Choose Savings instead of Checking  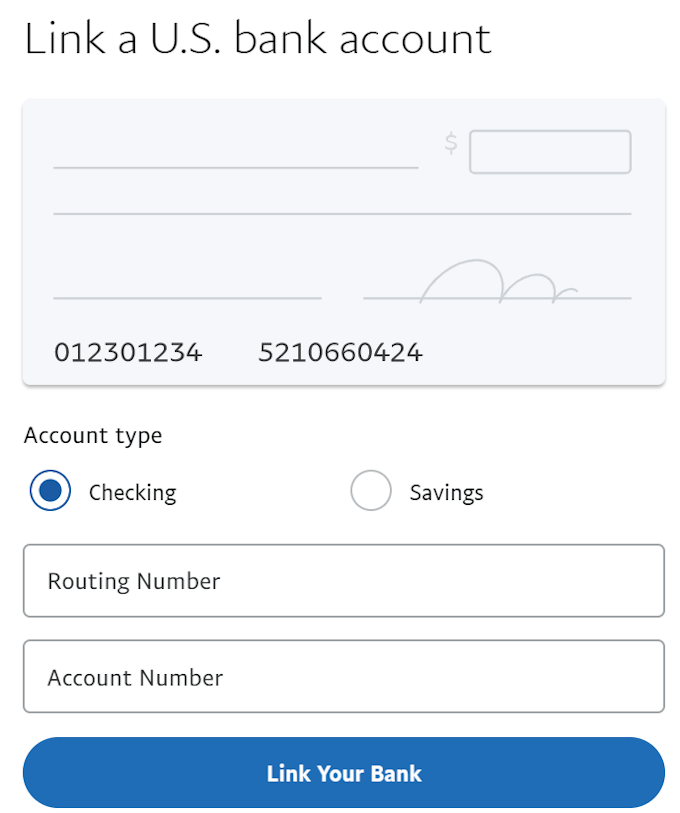[x=371, y=491]
